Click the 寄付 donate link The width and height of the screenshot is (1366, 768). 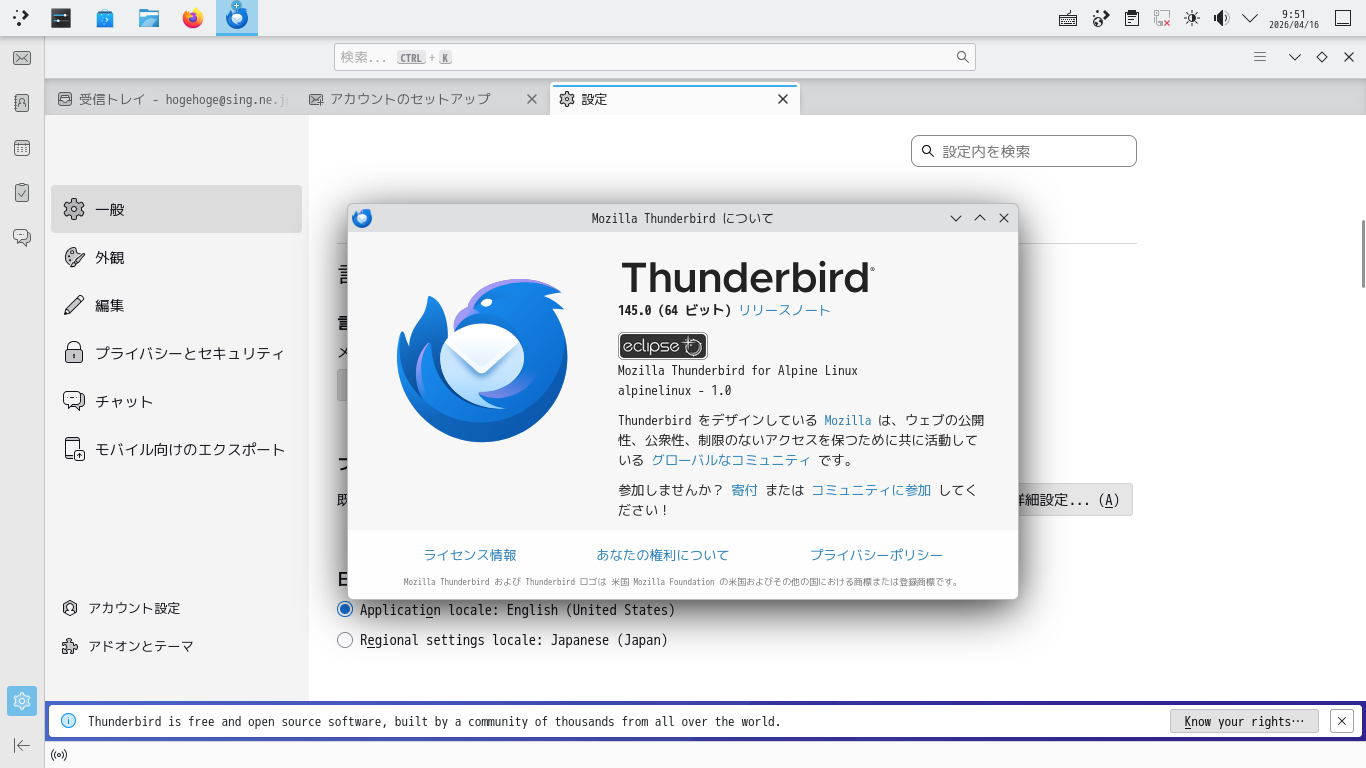tap(744, 490)
